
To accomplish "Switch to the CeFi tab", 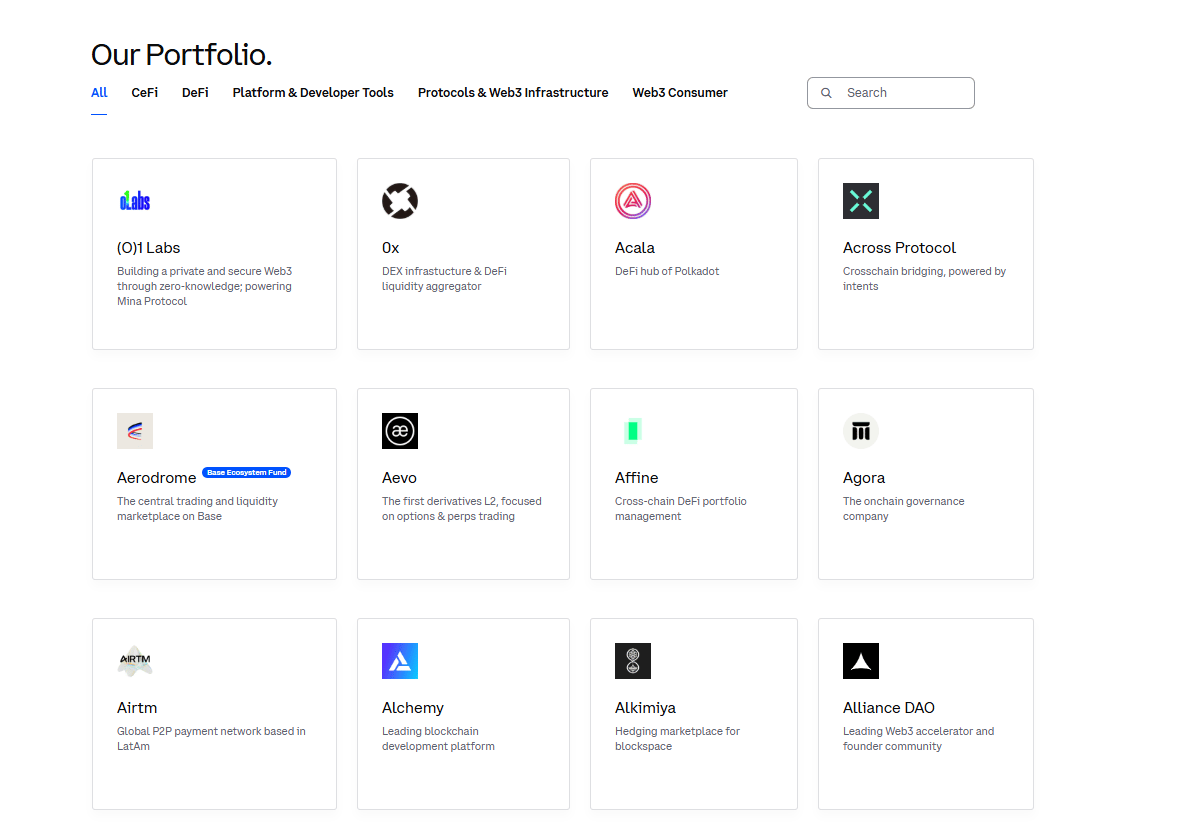I will pyautogui.click(x=145, y=93).
